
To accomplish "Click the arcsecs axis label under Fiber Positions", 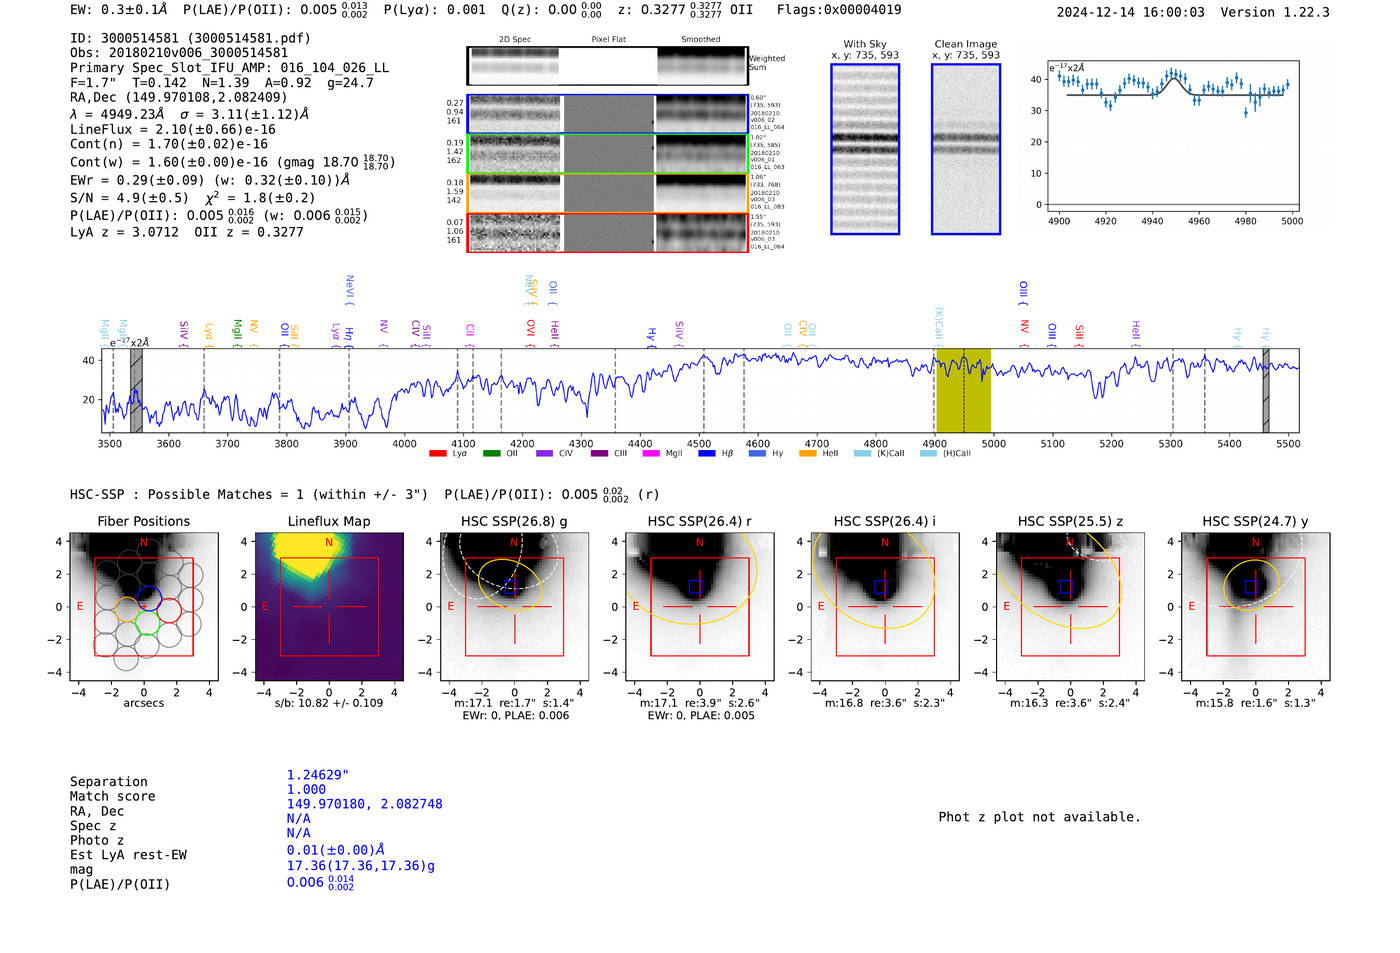I will tap(144, 703).
